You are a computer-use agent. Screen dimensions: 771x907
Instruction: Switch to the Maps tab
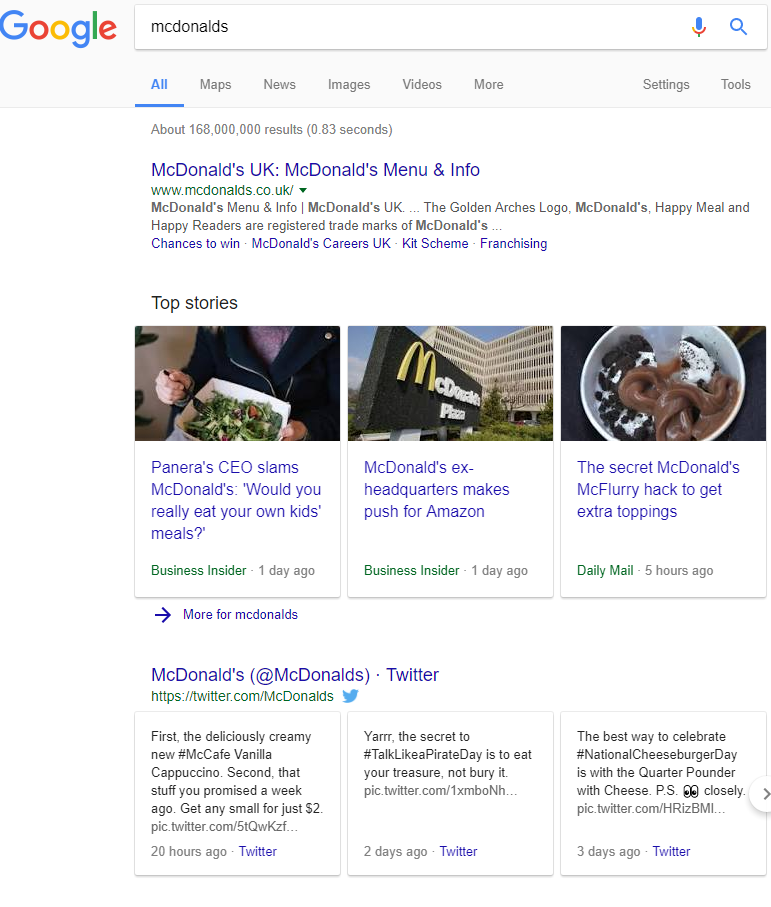pos(215,84)
